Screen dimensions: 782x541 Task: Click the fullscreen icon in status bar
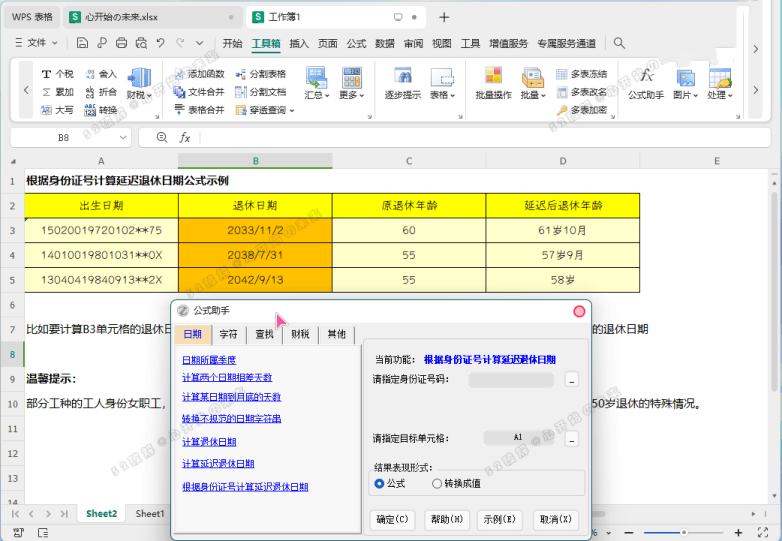[x=763, y=532]
